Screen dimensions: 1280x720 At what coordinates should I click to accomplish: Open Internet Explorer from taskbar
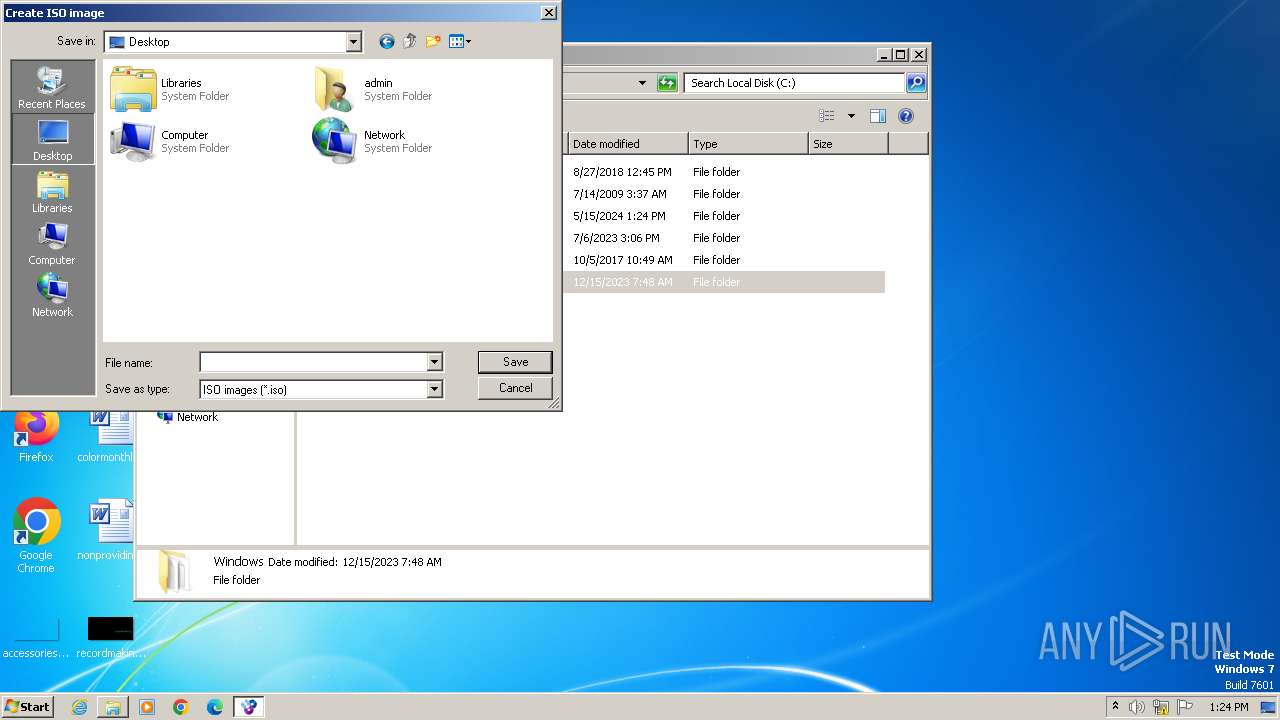pos(79,707)
